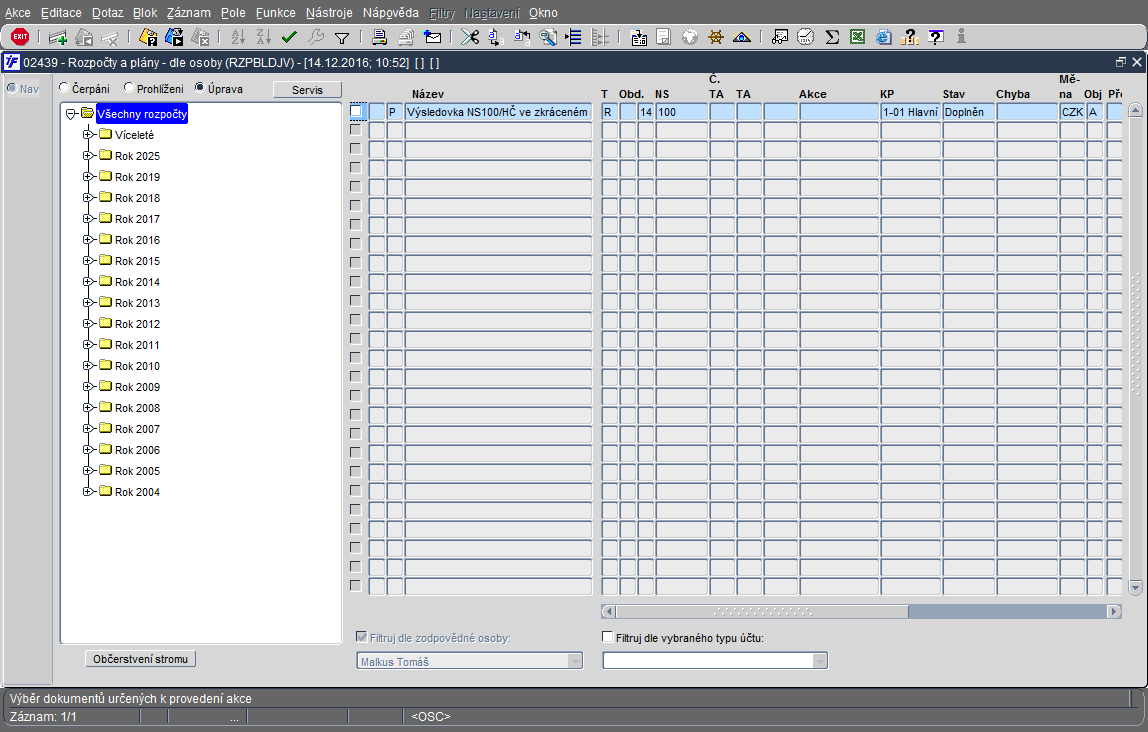Screen dimensions: 1148x732
Task: Select the Nav radio button
Action: click(12, 88)
